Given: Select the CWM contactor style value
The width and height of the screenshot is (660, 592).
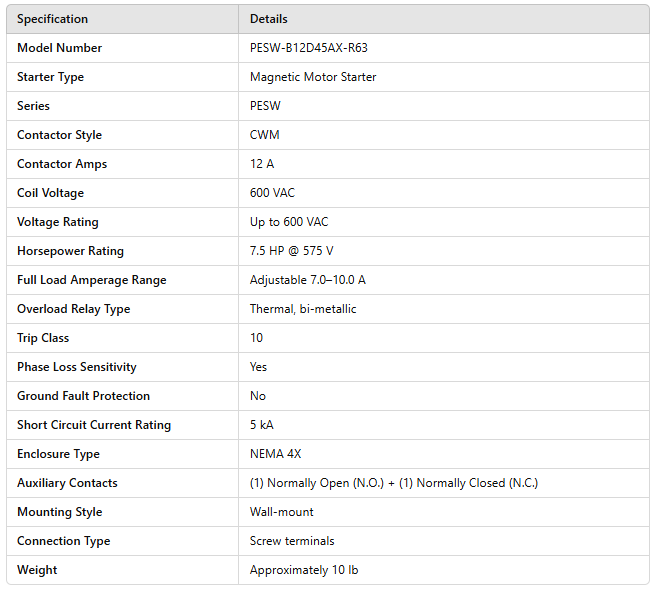Looking at the screenshot, I should click(x=265, y=135).
